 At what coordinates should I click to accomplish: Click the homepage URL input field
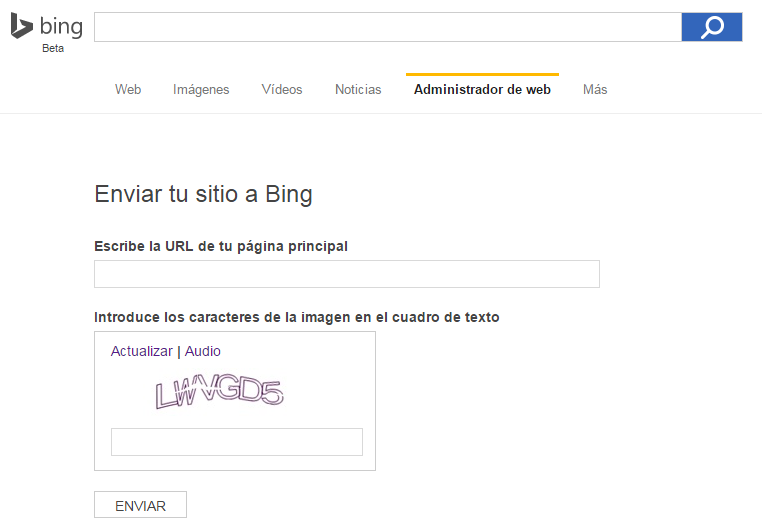point(346,274)
